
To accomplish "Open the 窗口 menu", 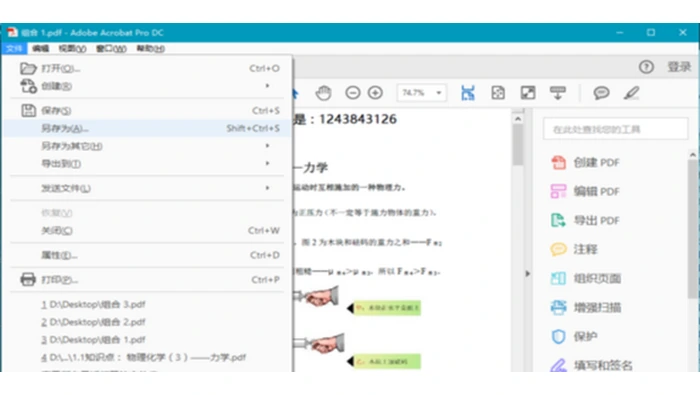I will (111, 48).
